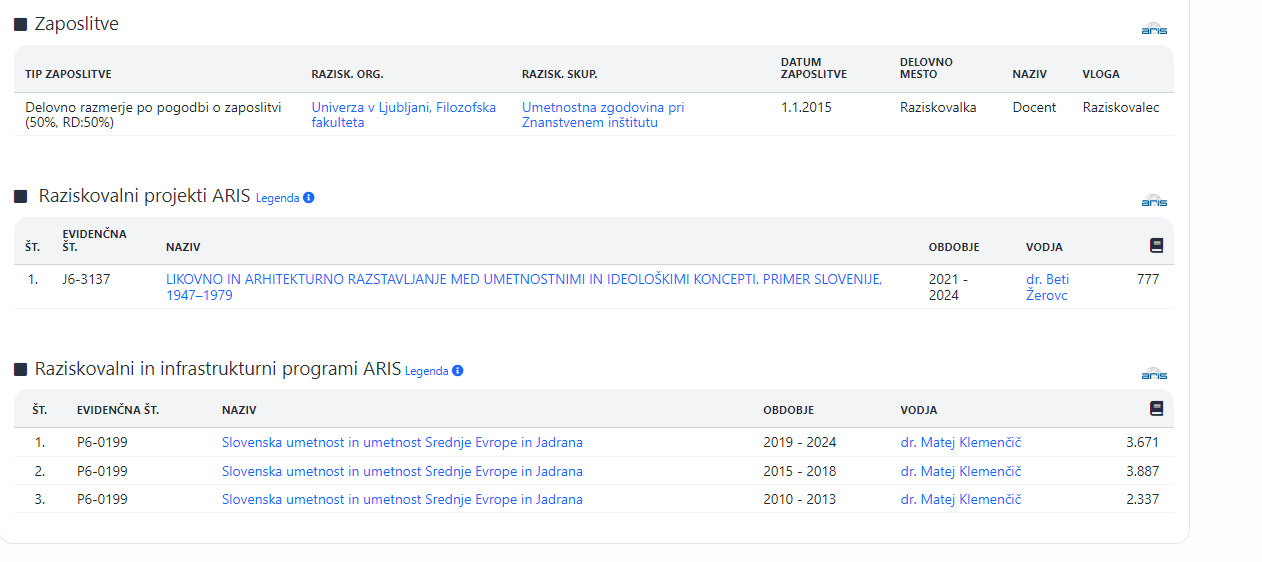1262x562 pixels.
Task: Click the ARIS logo in Zaposlitve section
Action: pyautogui.click(x=1154, y=29)
